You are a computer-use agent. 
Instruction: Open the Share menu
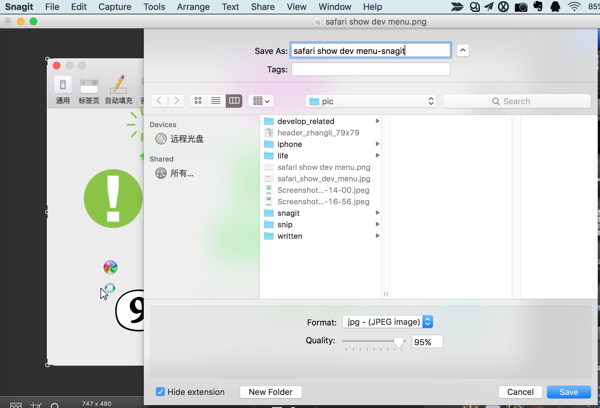coord(263,7)
